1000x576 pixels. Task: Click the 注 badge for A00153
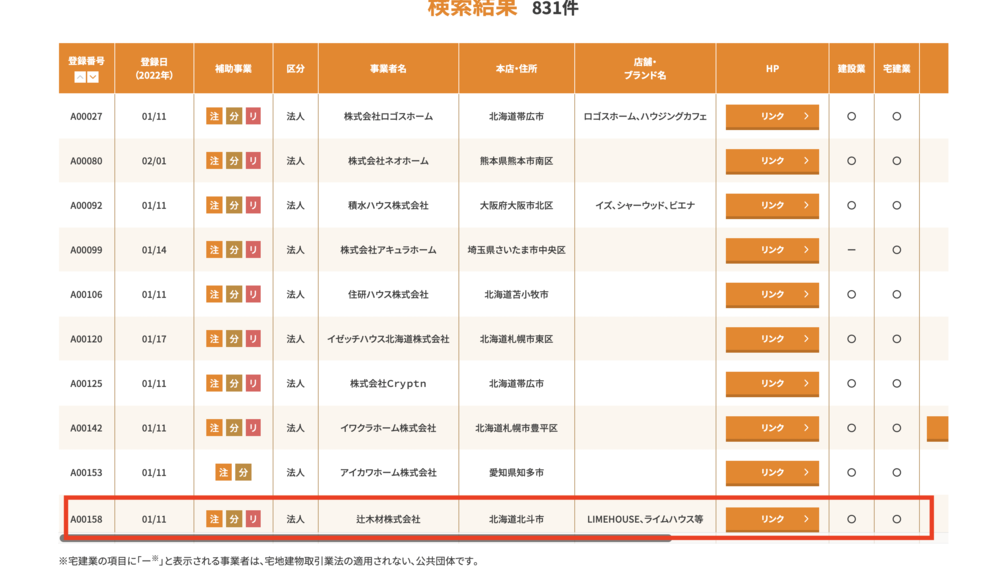pyautogui.click(x=223, y=473)
